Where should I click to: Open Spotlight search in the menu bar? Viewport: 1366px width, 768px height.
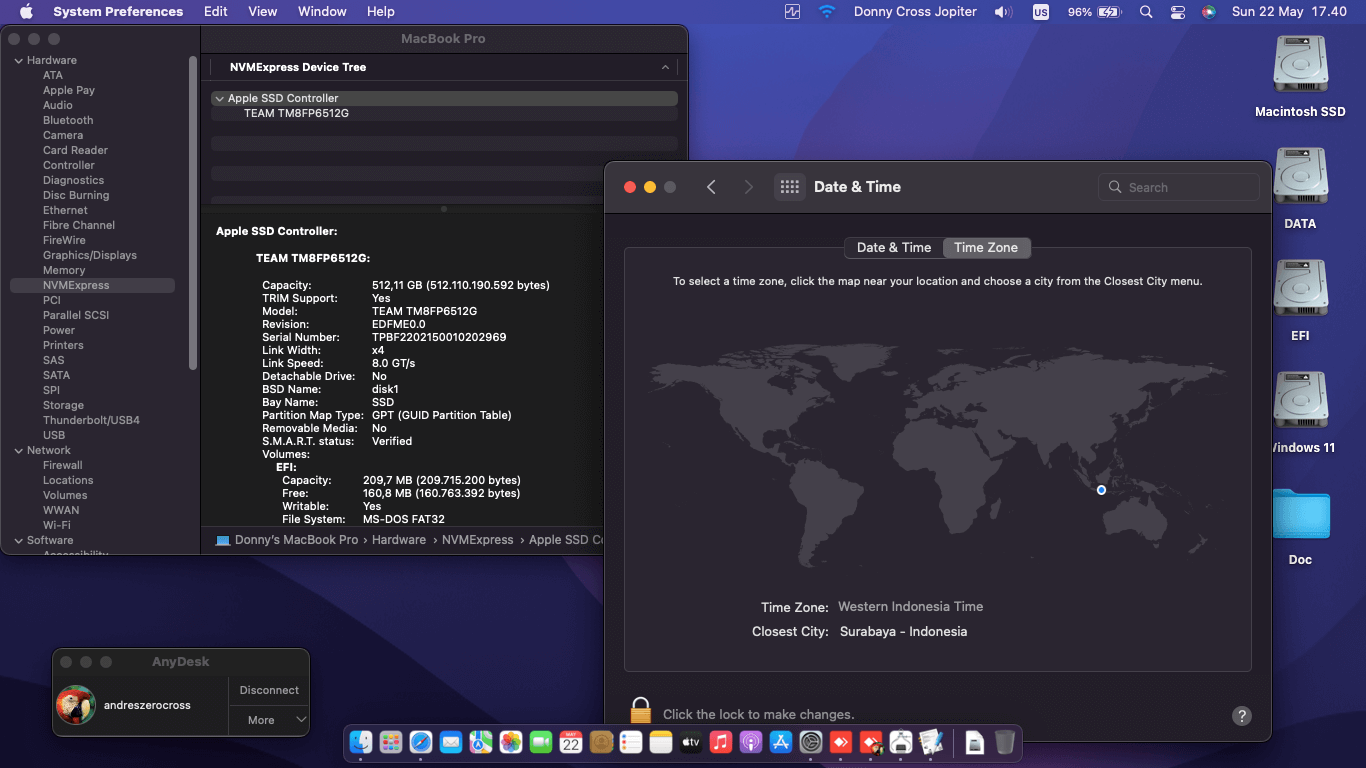1146,12
